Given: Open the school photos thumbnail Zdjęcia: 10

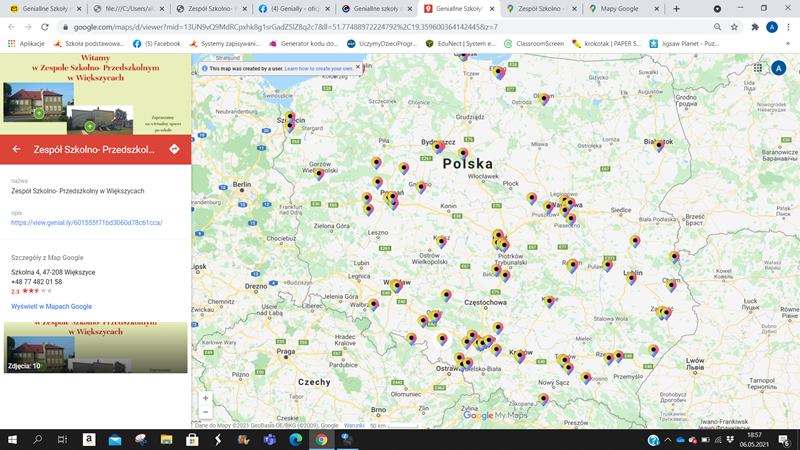Looking at the screenshot, I should [95, 347].
